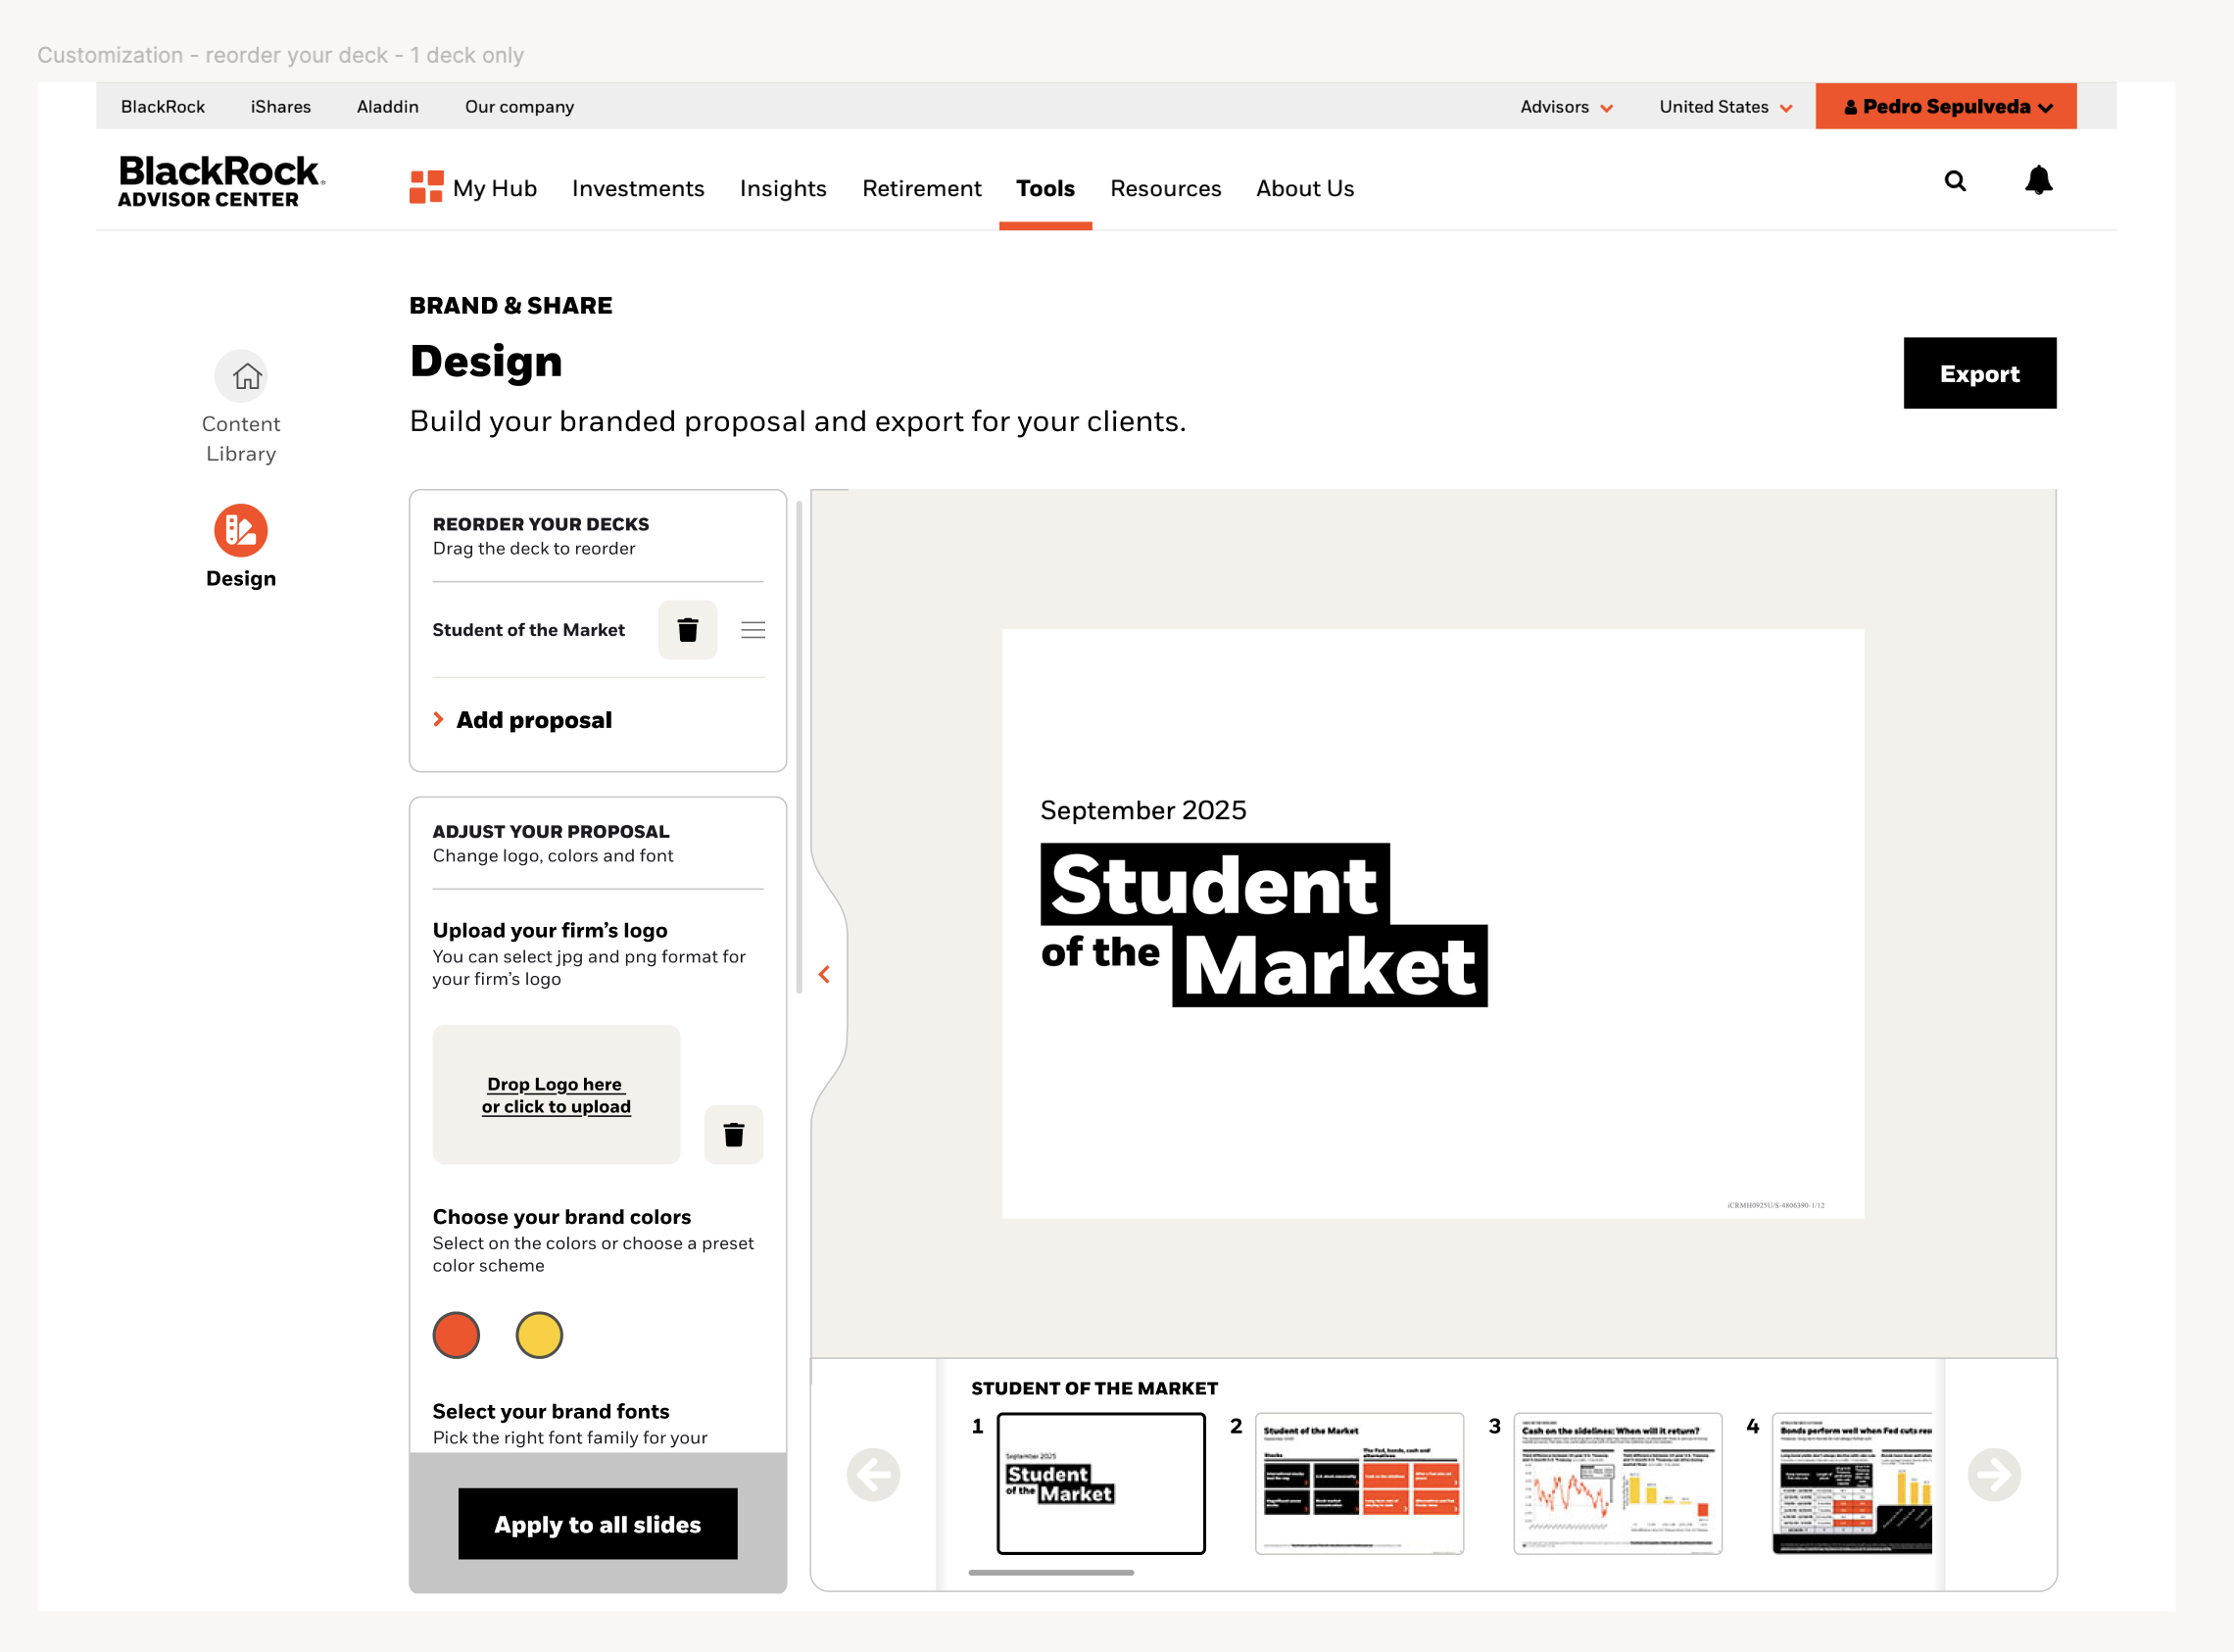2234x1652 pixels.
Task: Open the United States region dropdown
Action: click(x=1725, y=107)
